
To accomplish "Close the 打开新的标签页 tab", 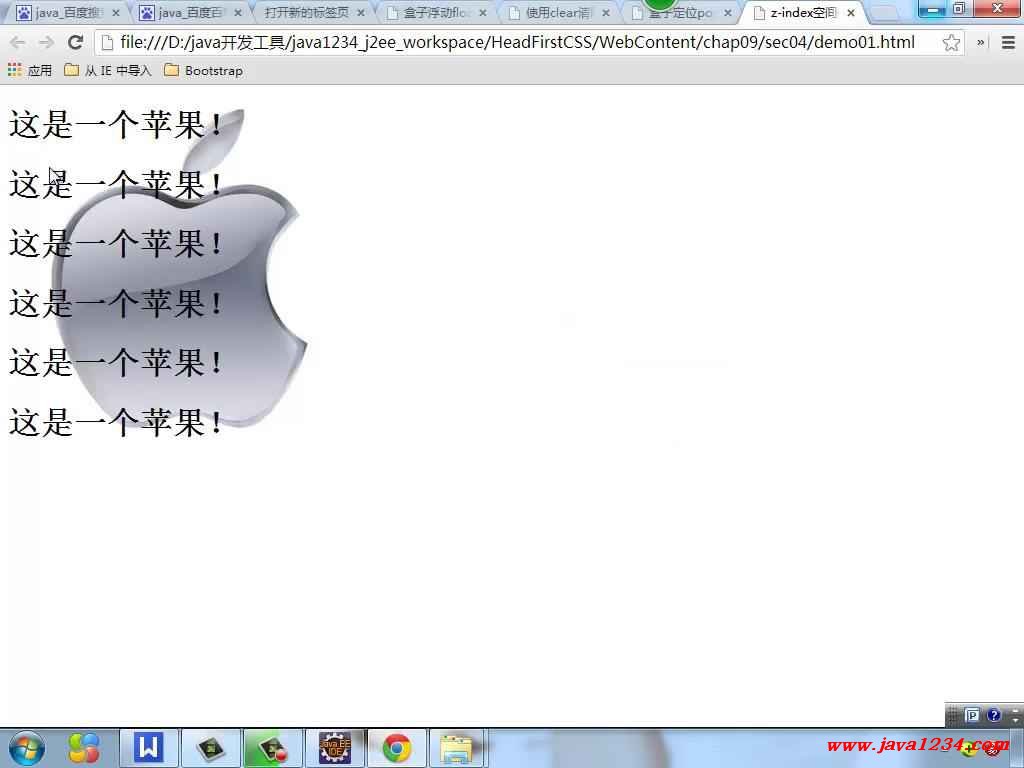I will pos(360,13).
